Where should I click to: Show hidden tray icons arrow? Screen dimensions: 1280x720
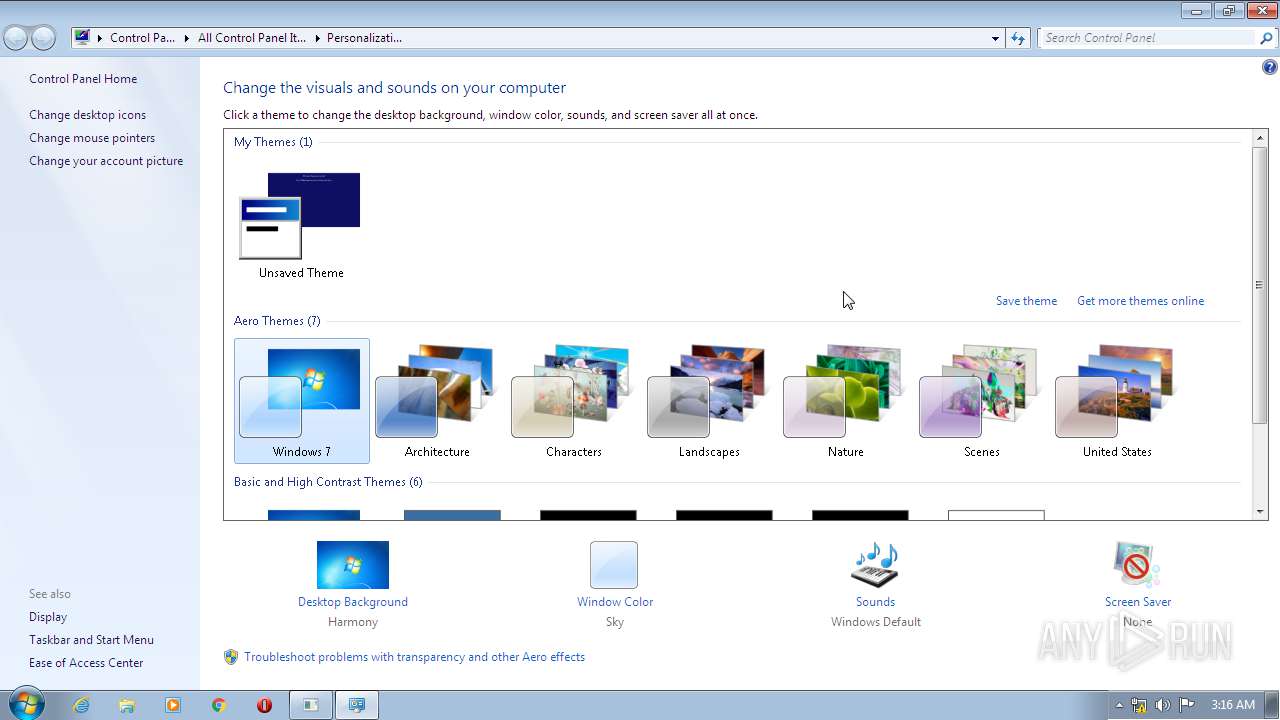1119,705
